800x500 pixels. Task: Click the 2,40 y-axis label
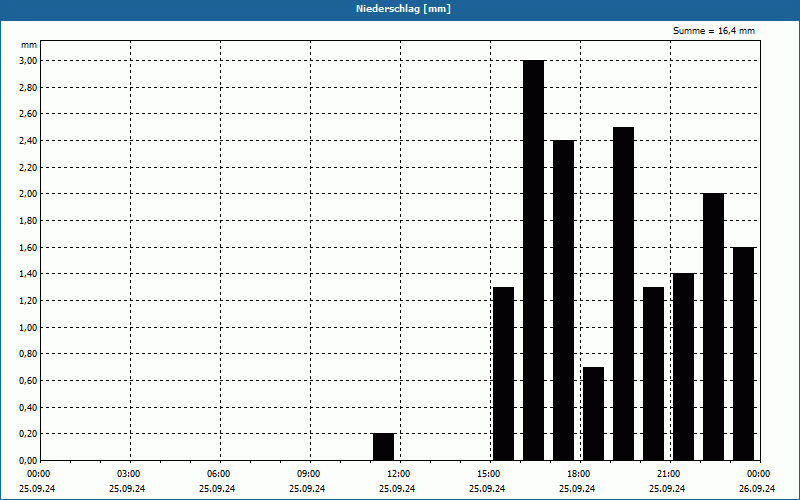tap(28, 141)
